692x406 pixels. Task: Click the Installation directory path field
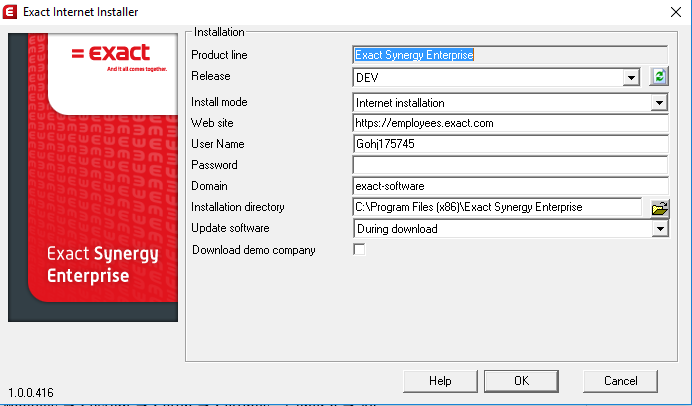point(497,207)
